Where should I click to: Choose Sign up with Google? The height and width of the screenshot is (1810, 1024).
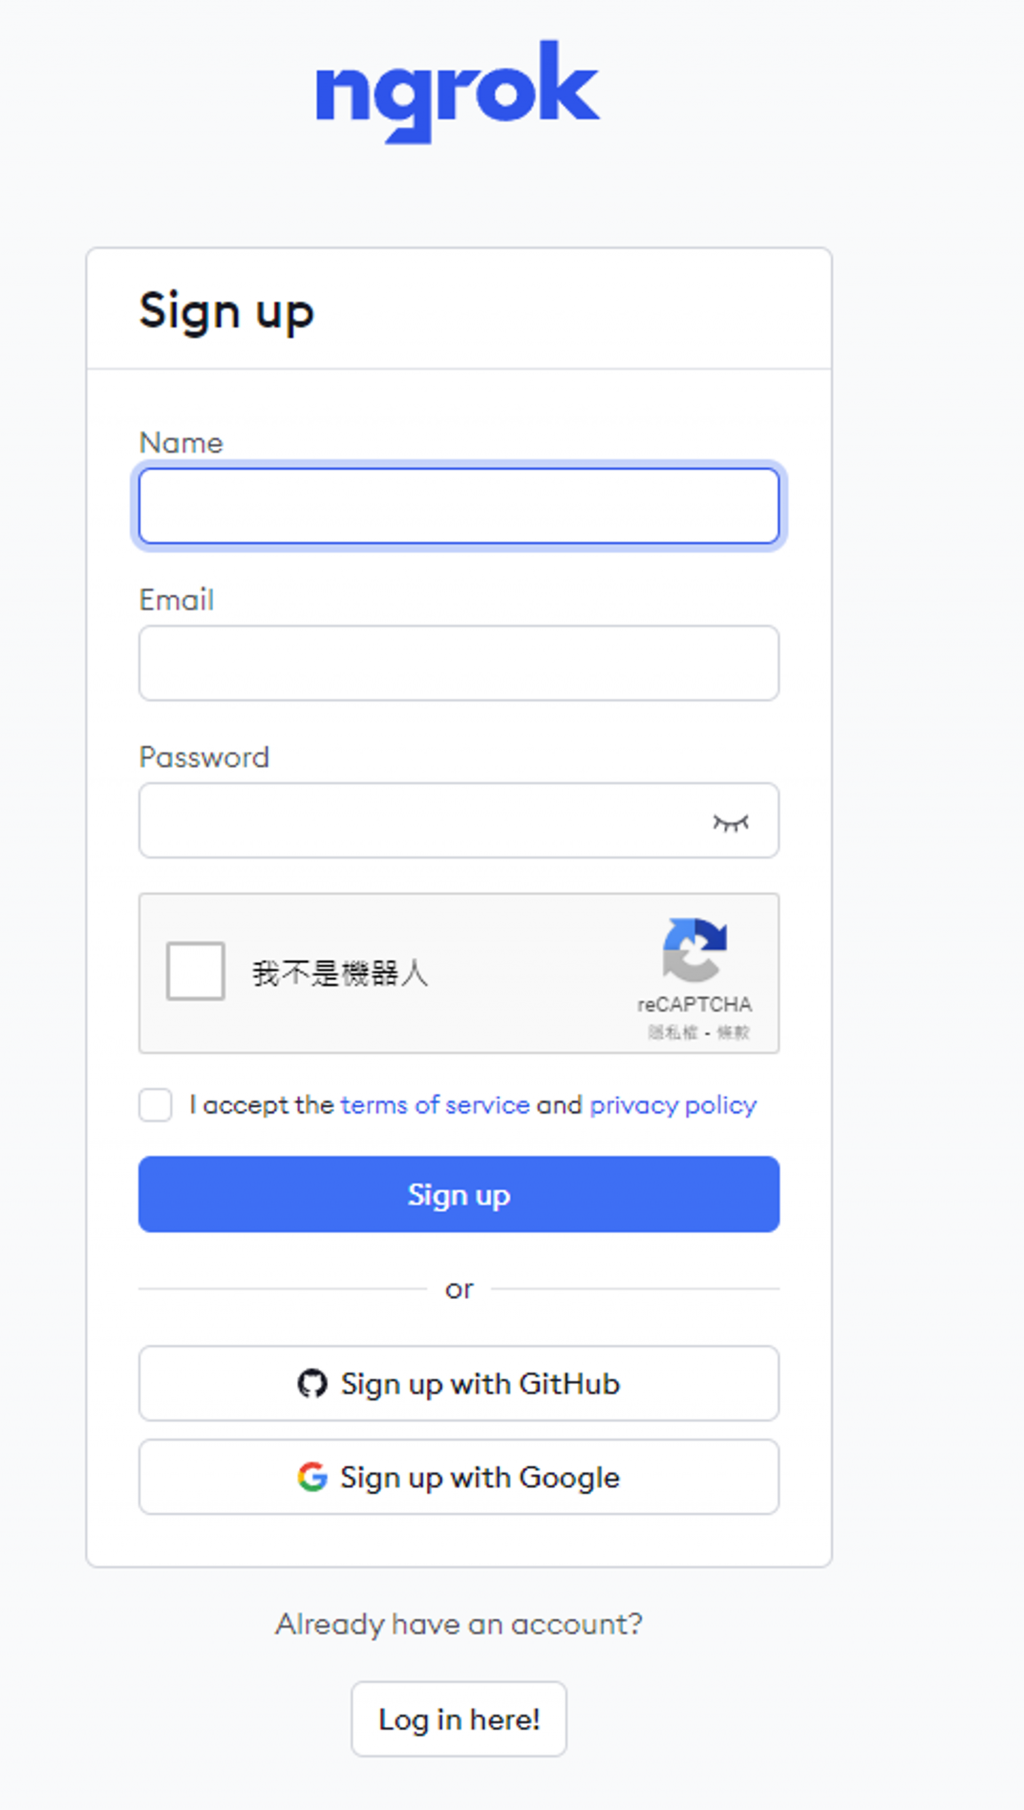[x=459, y=1477]
